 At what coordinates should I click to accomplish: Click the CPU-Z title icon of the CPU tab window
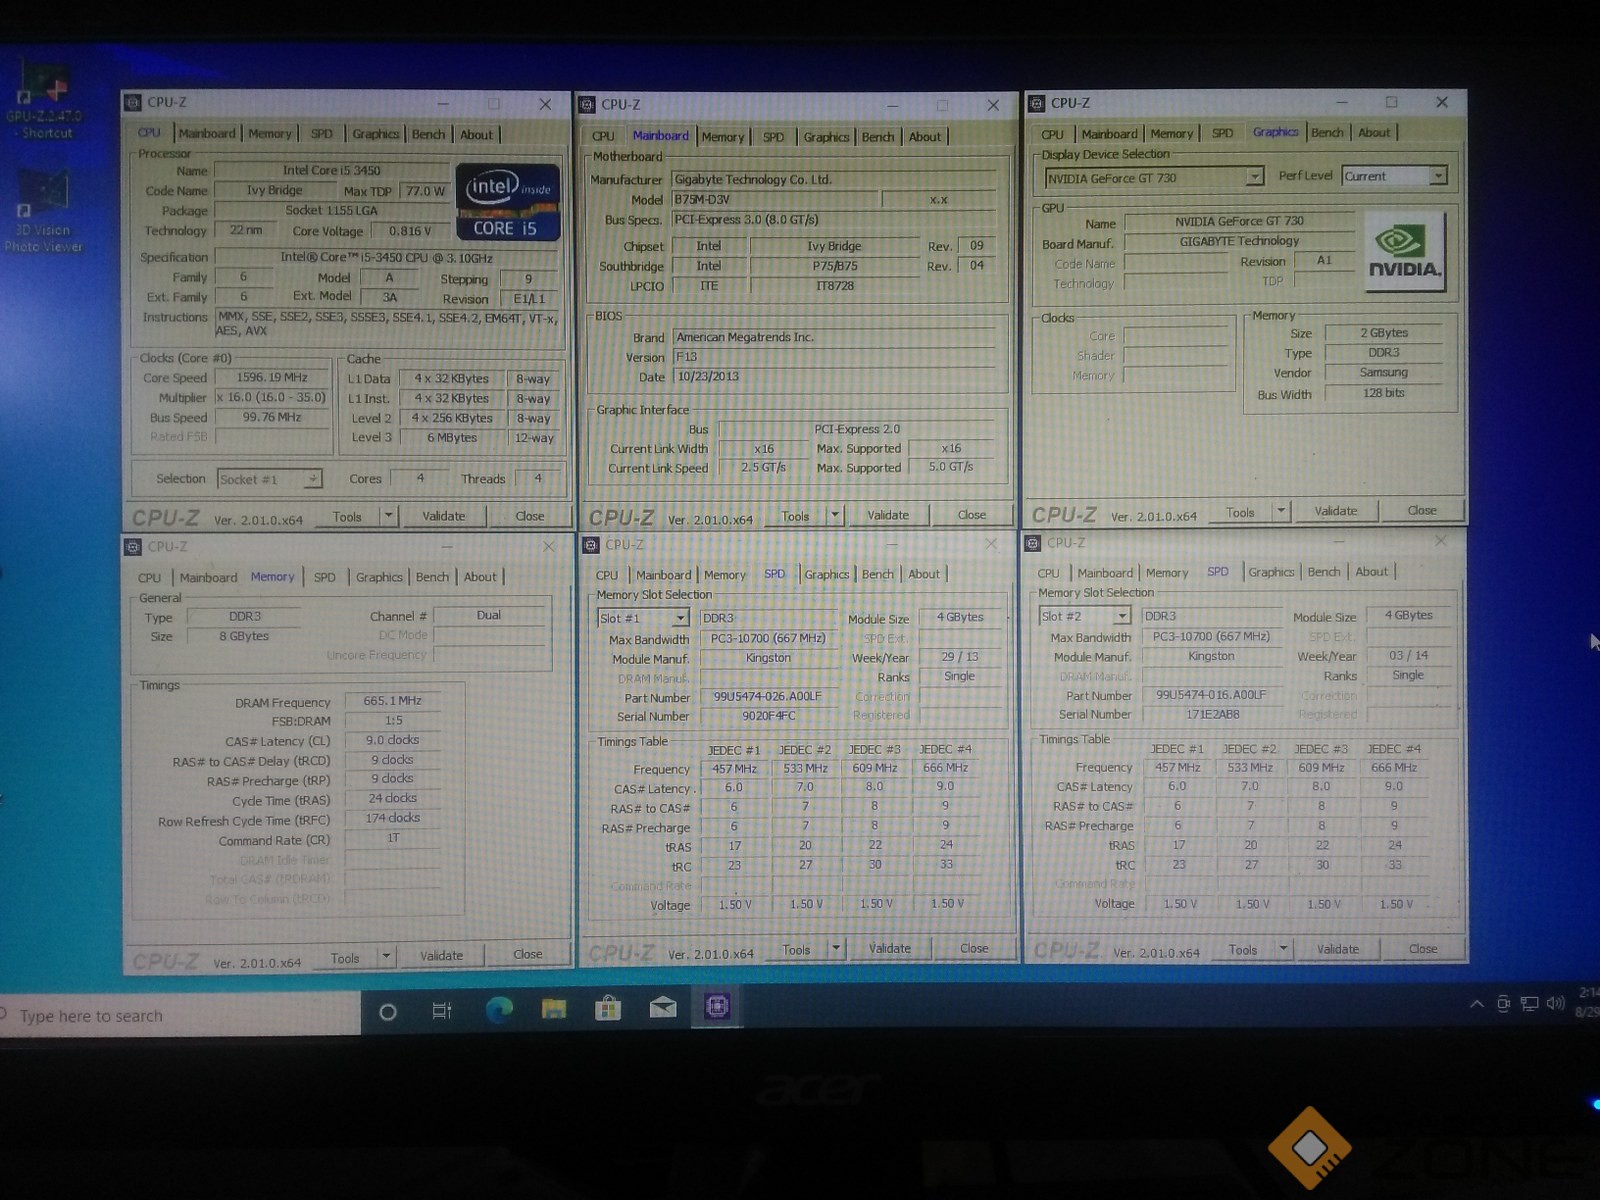(x=134, y=102)
